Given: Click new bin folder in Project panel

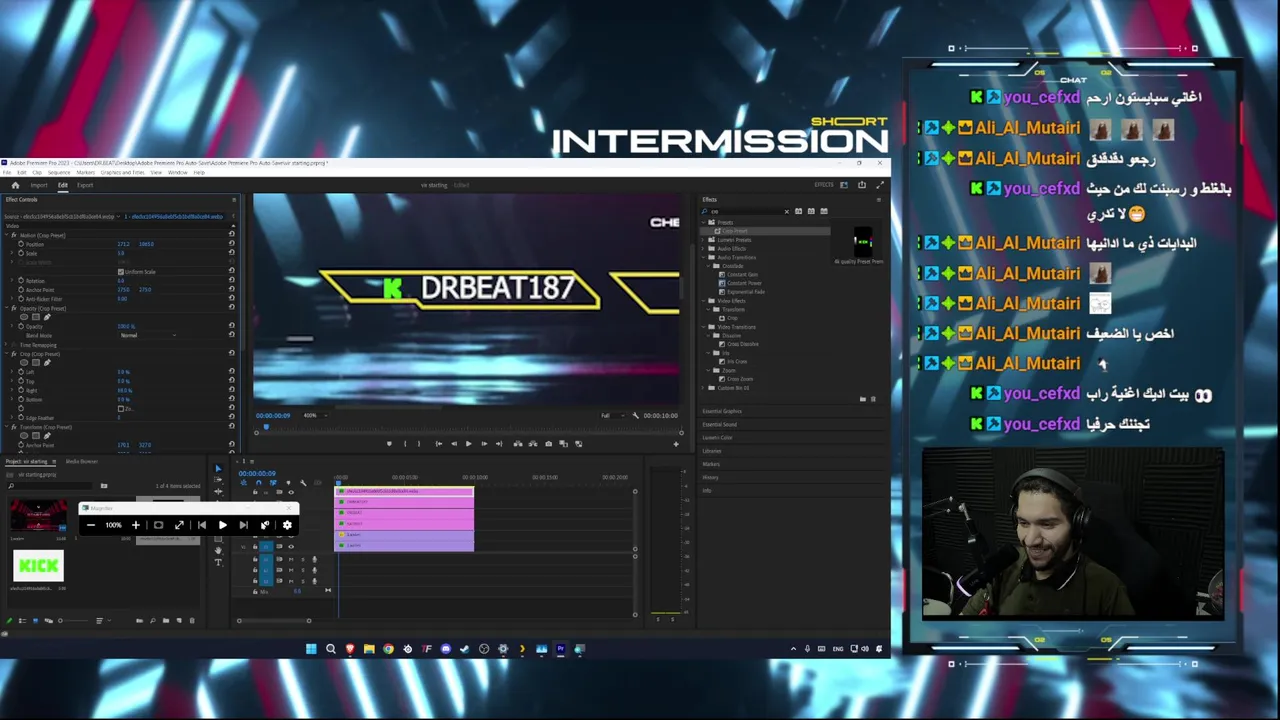Looking at the screenshot, I should (166, 620).
